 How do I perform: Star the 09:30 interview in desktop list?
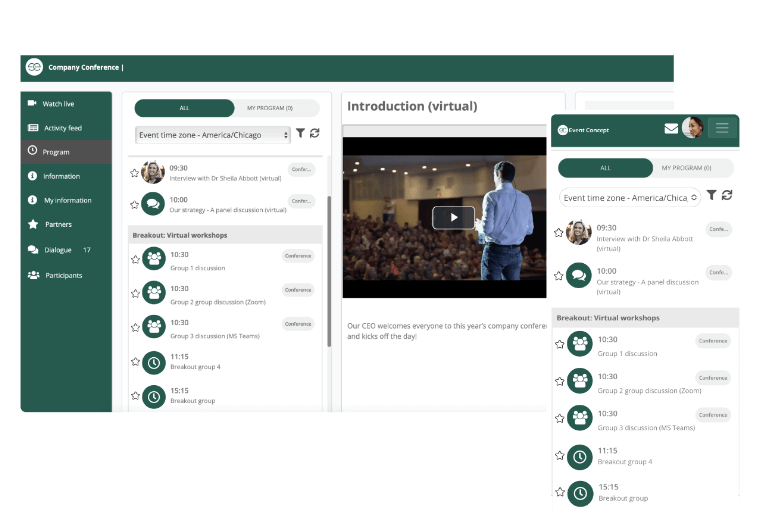(x=134, y=173)
